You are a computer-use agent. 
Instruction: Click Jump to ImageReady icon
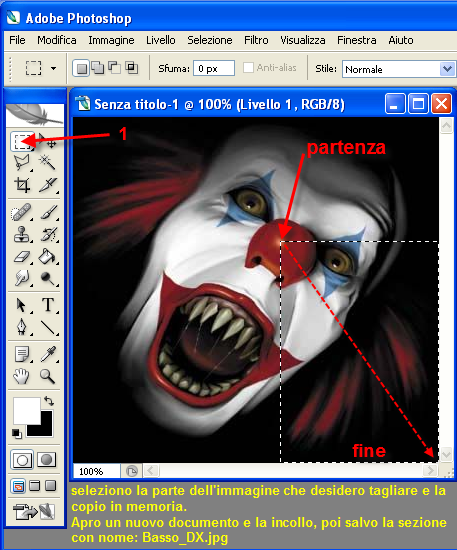(34, 512)
